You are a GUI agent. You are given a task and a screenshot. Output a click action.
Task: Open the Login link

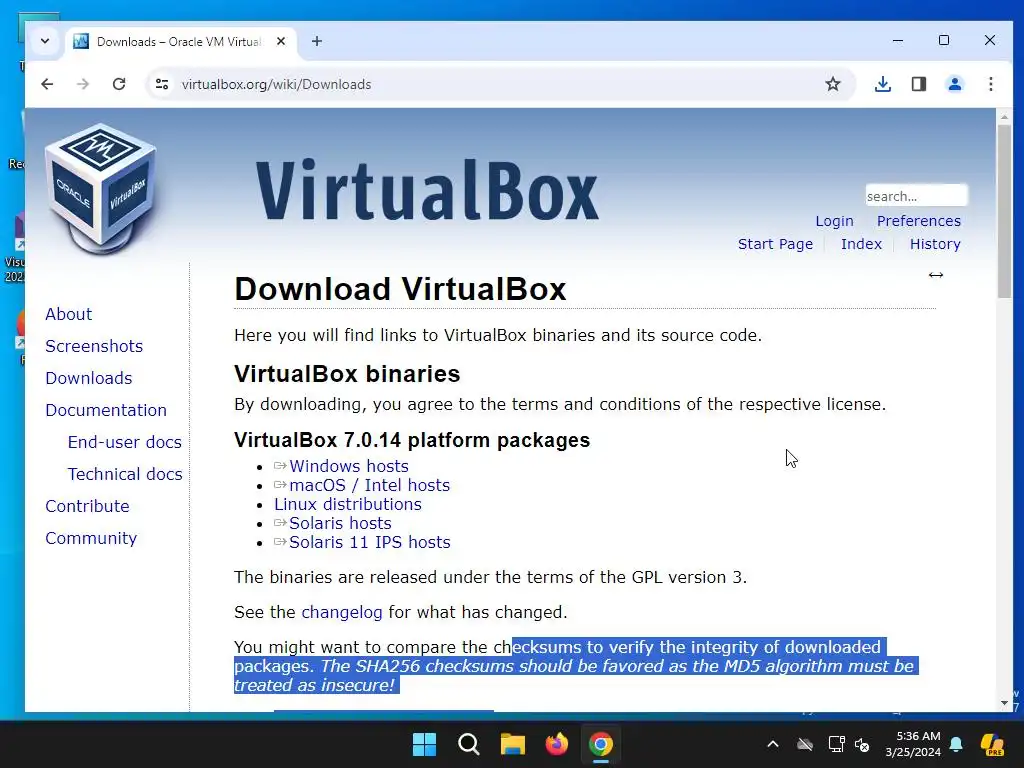[x=834, y=221]
